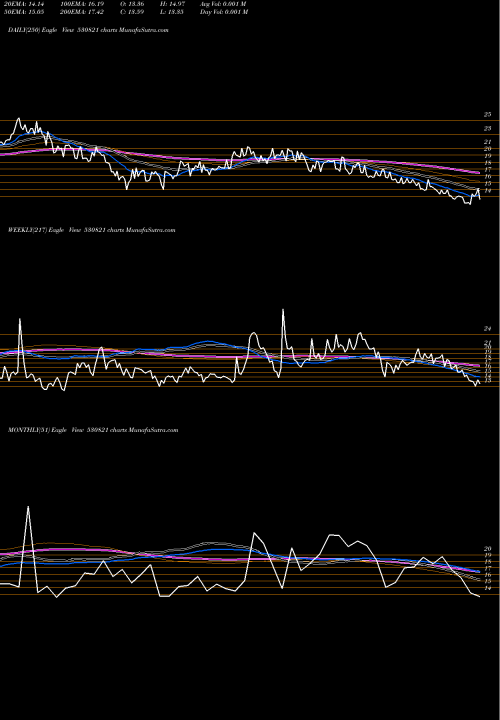Click the 100EMA value in the header
This screenshot has height=720, width=500.
tap(82, 4)
